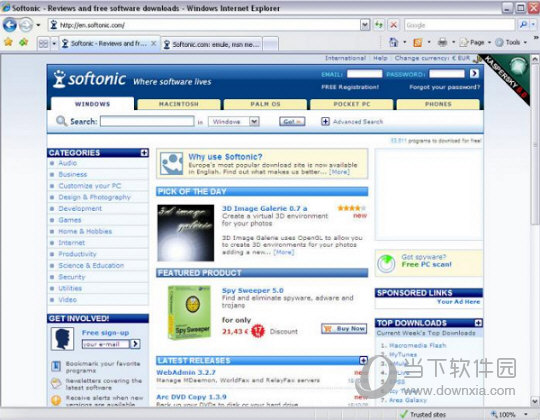Click the vertical scrollbar up arrow
Screen dimensions: 540x420
[x=534, y=59]
